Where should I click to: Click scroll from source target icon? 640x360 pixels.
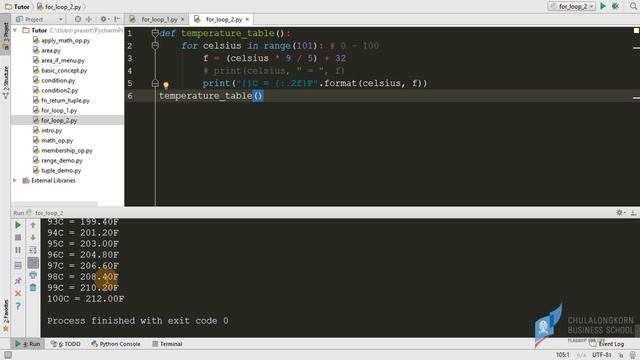pyautogui.click(x=78, y=19)
